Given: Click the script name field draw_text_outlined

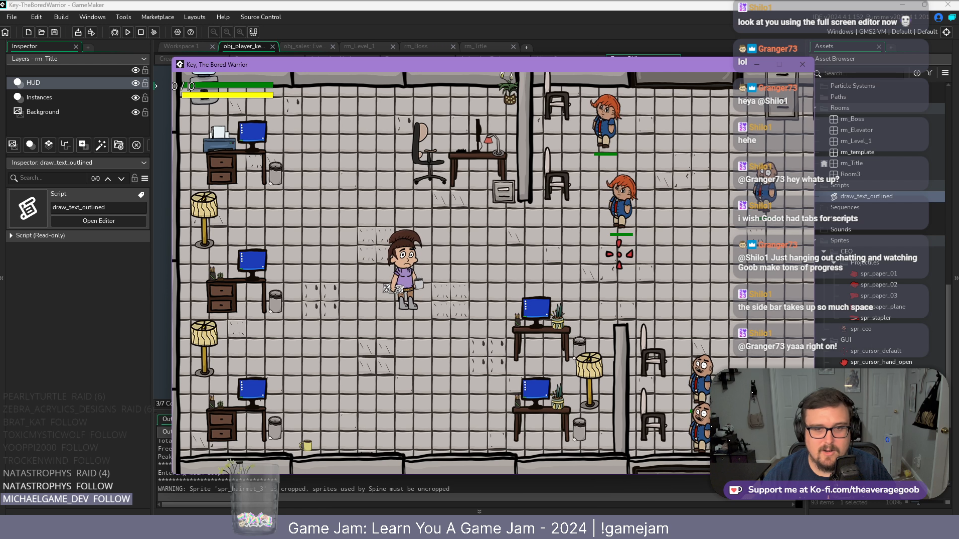Looking at the screenshot, I should [x=98, y=207].
